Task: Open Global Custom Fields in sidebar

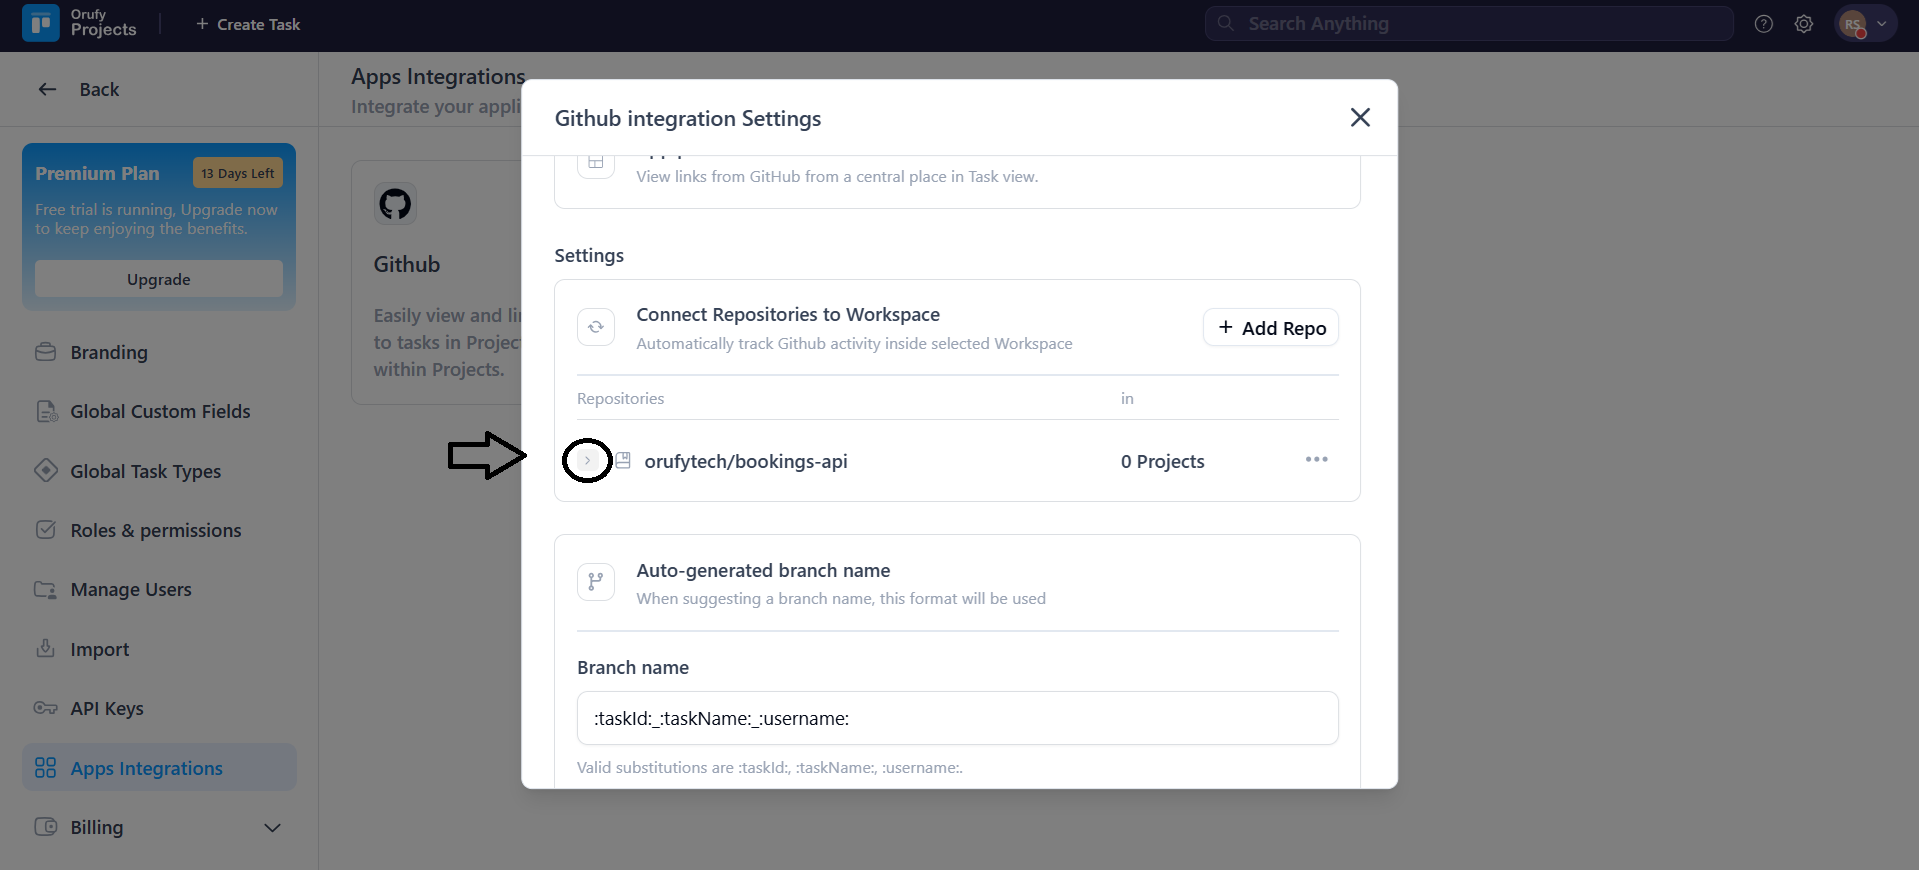Action: point(160,412)
